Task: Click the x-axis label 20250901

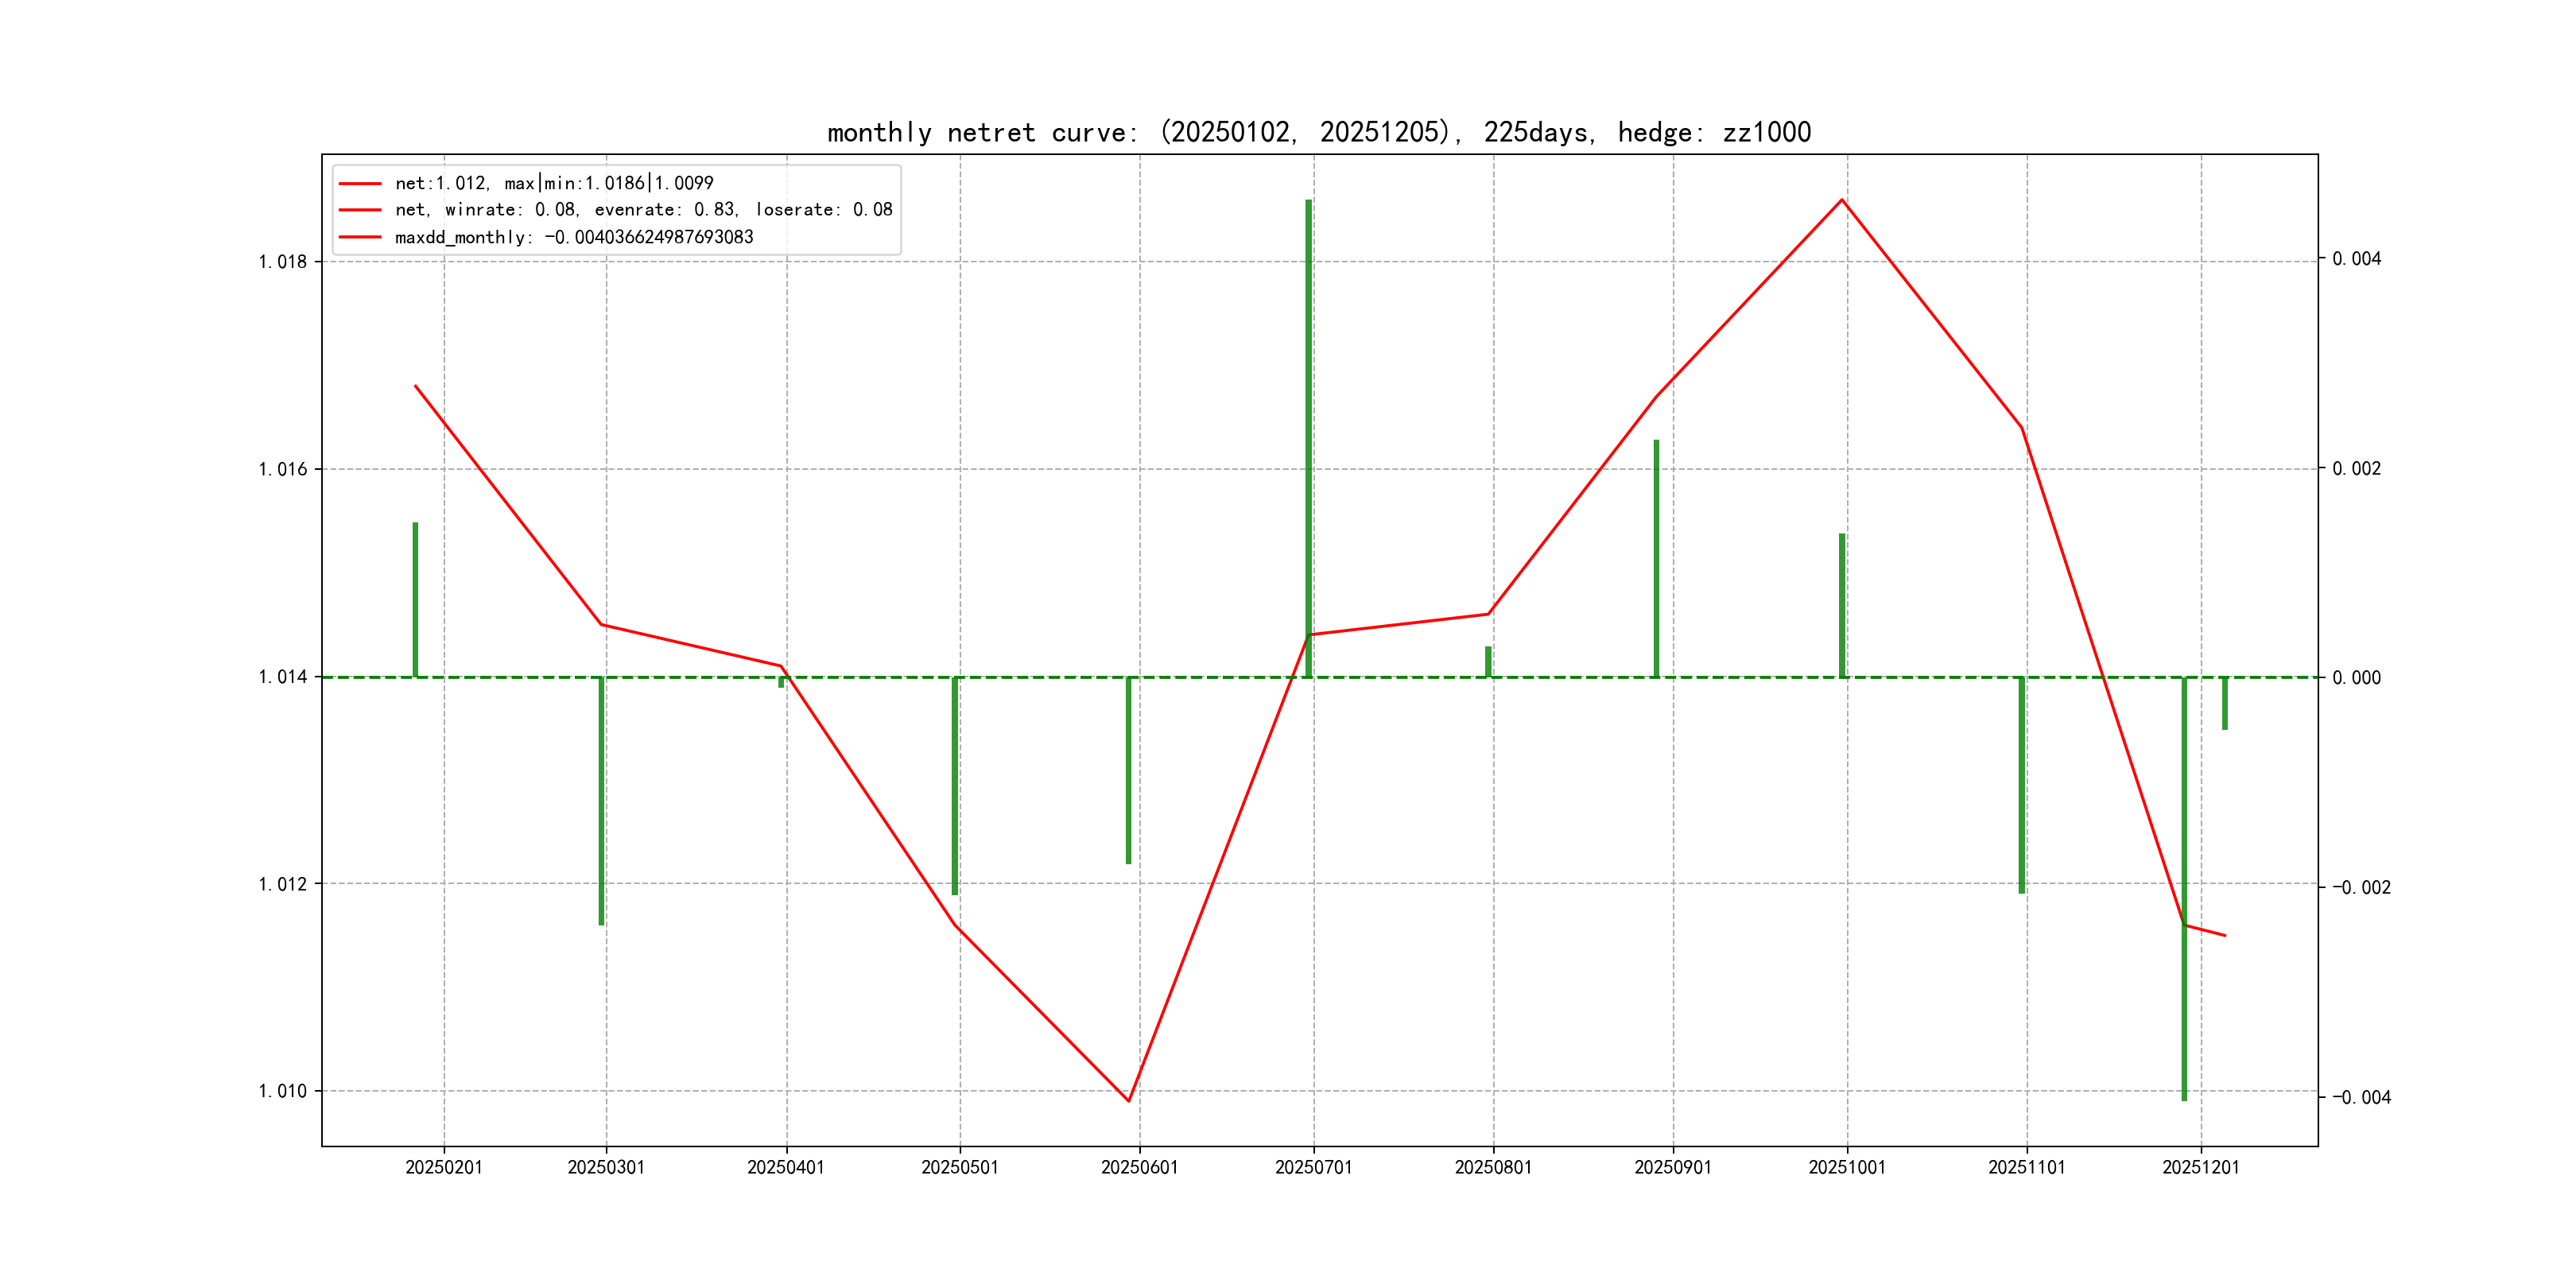Action: click(x=1673, y=1168)
